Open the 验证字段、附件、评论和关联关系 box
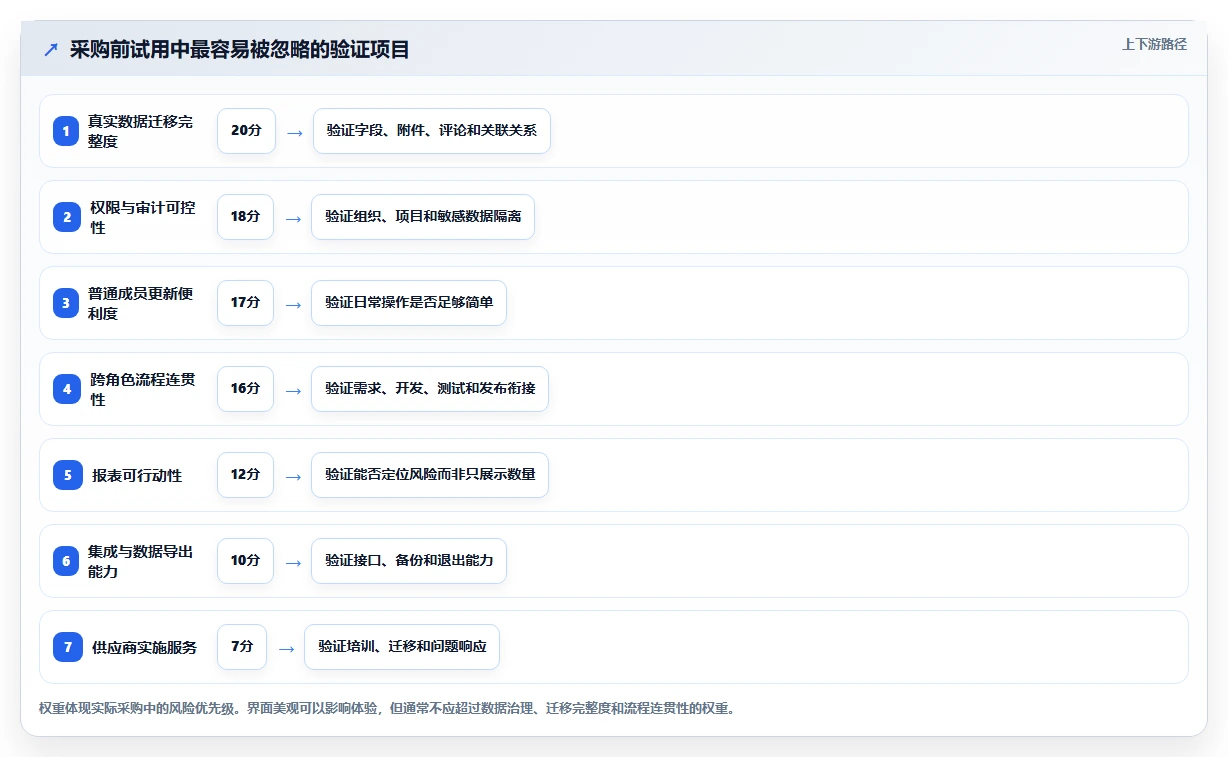Viewport: 1228px width, 757px height. [x=432, y=131]
